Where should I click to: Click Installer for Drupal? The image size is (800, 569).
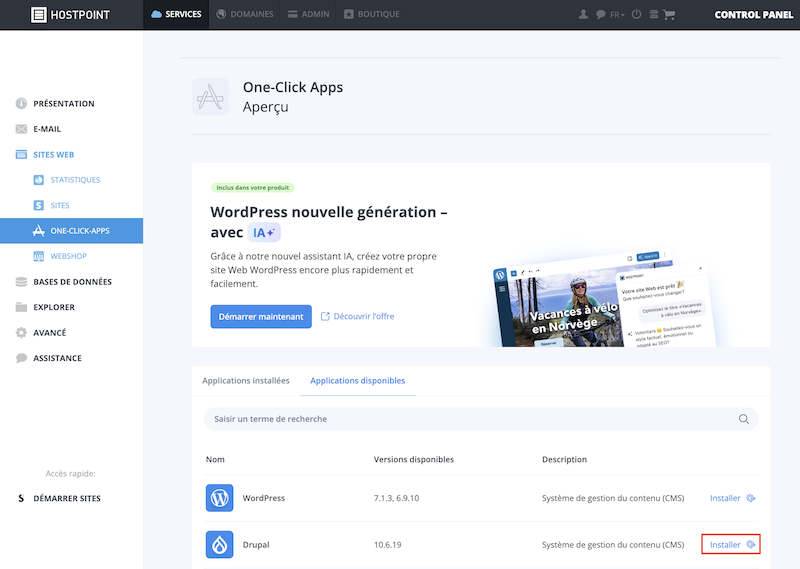point(731,544)
